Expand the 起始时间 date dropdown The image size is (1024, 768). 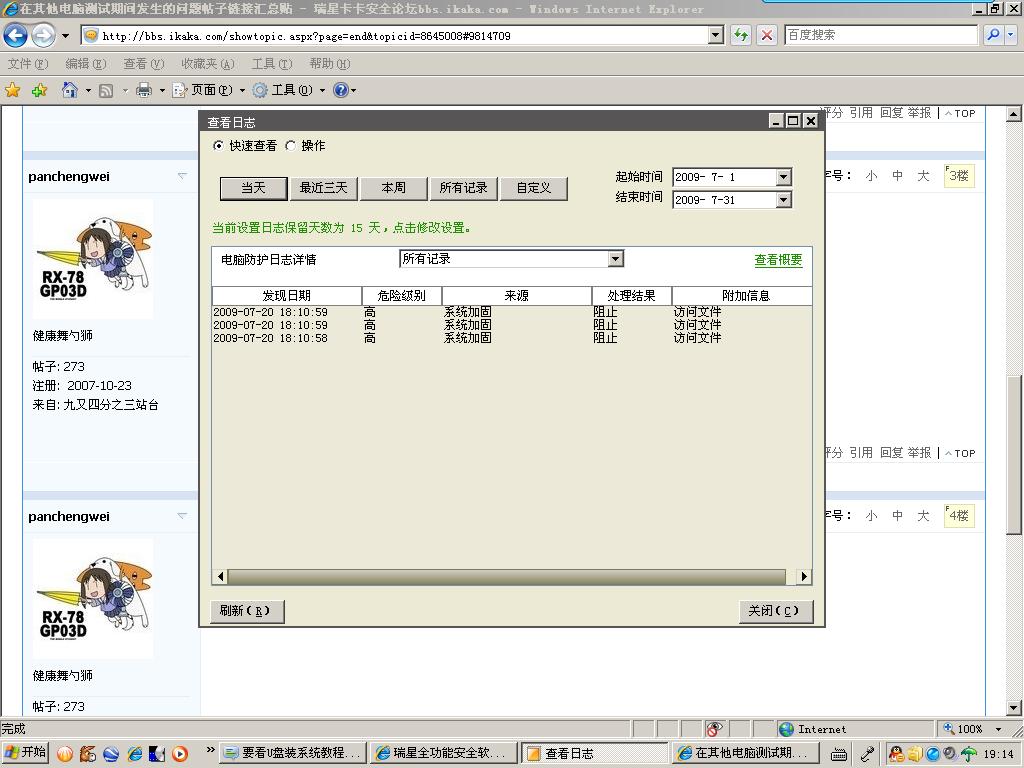pos(784,177)
